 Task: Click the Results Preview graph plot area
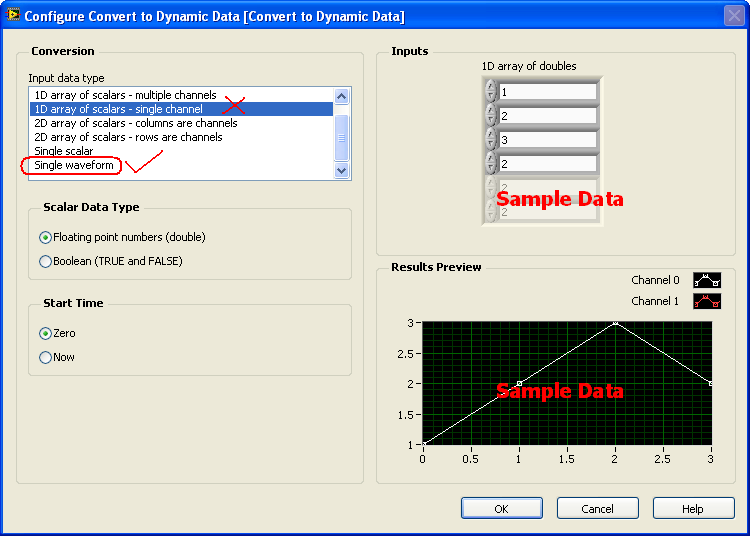coord(567,383)
